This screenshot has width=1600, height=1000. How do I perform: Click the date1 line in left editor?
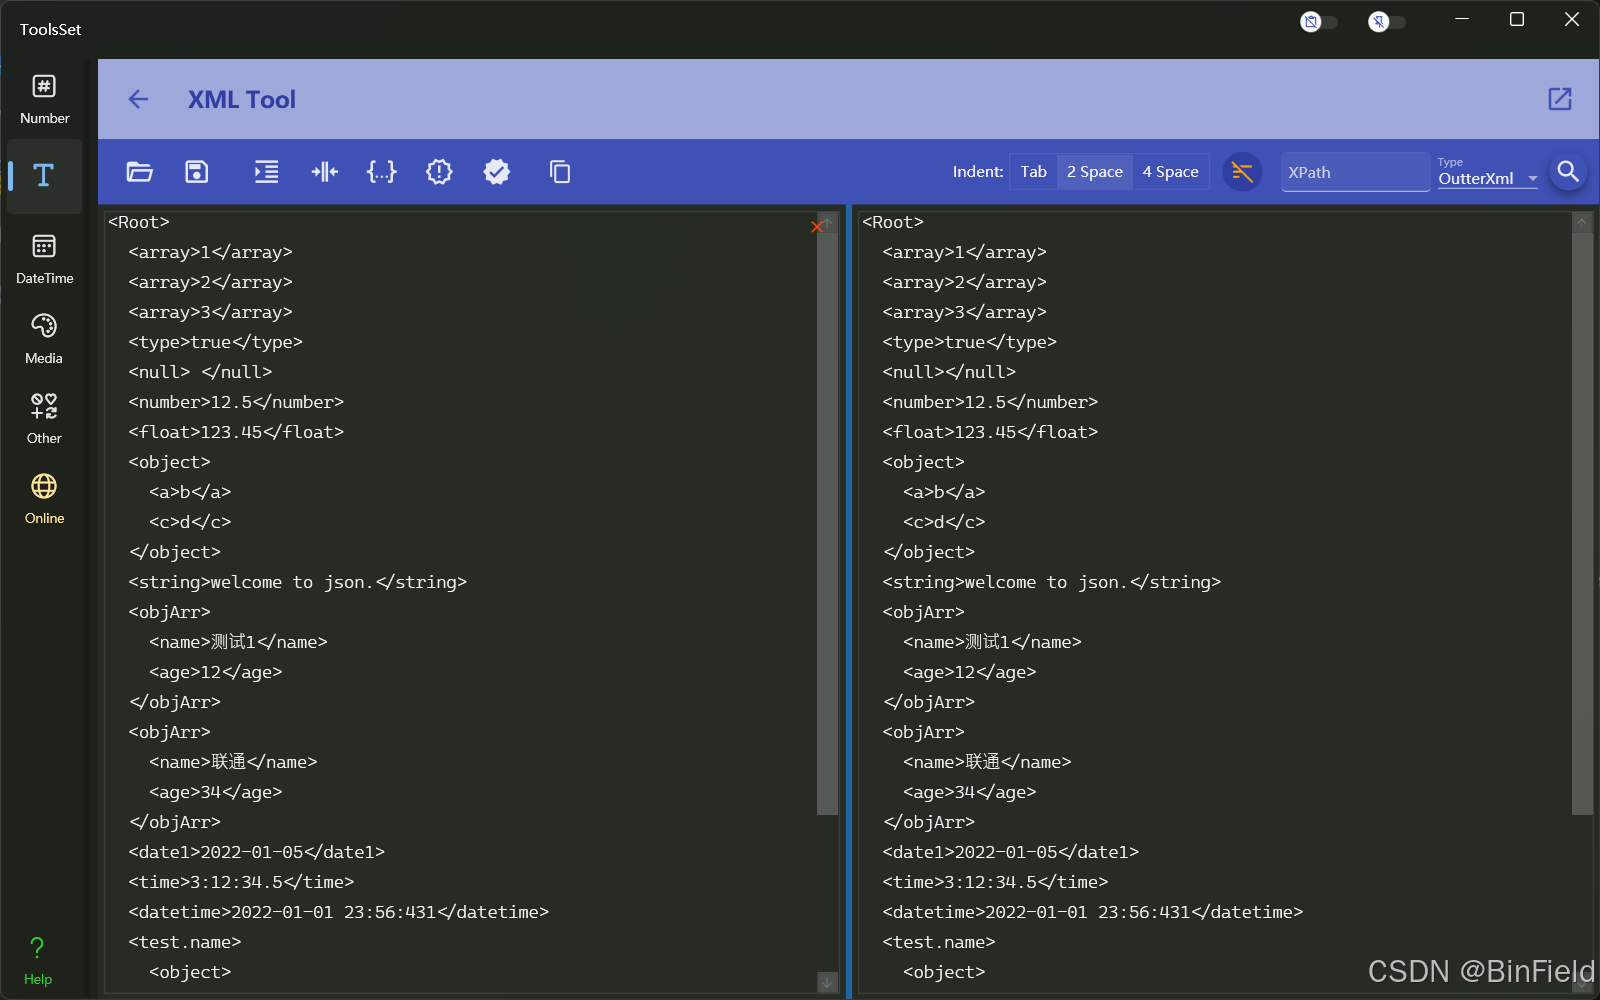[x=257, y=852]
